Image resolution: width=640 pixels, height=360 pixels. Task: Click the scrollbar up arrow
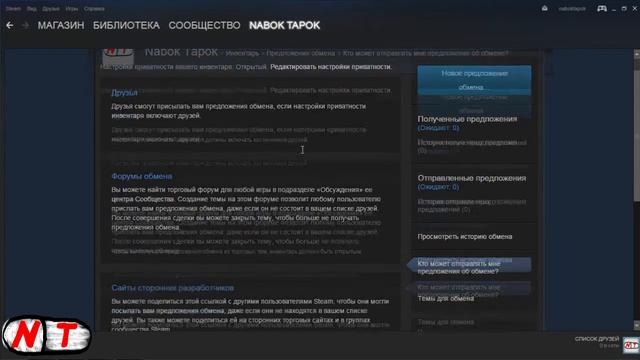tap(636, 53)
